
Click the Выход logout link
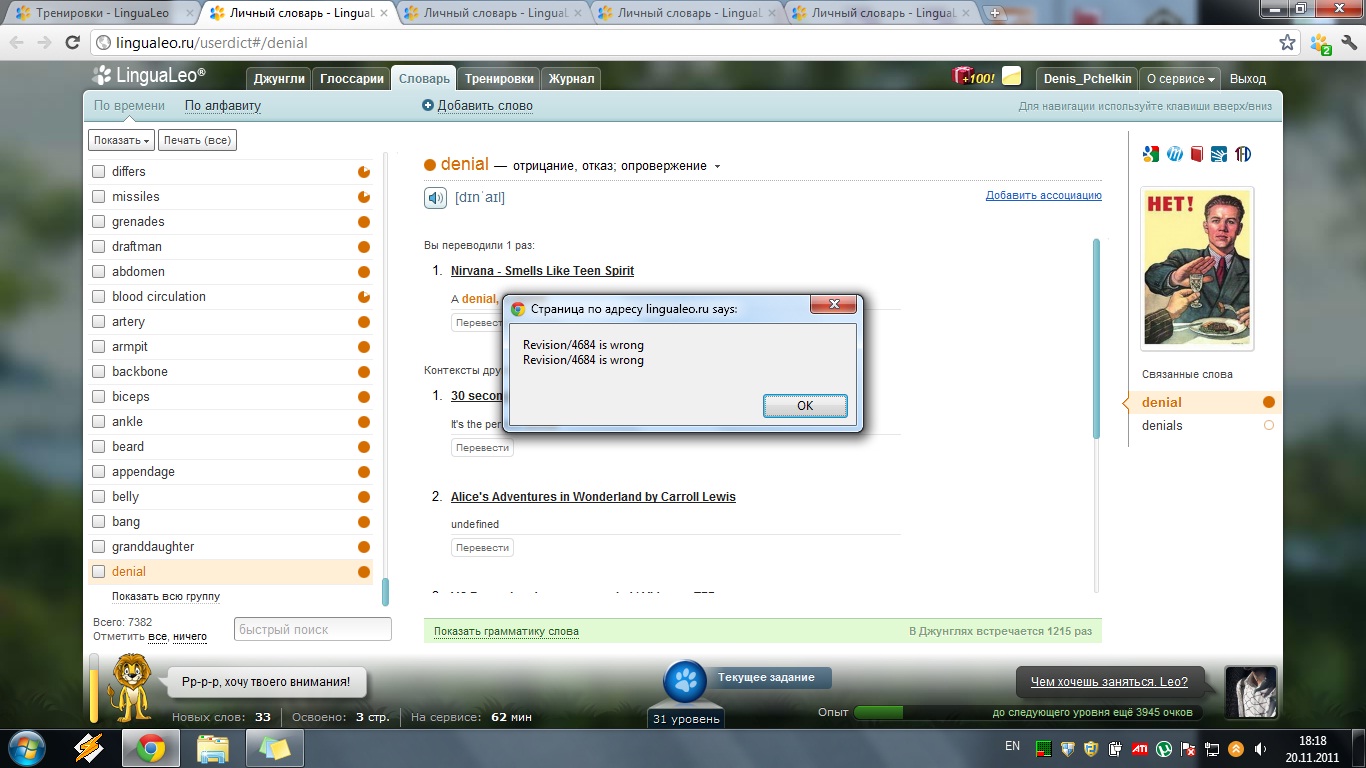point(1247,78)
